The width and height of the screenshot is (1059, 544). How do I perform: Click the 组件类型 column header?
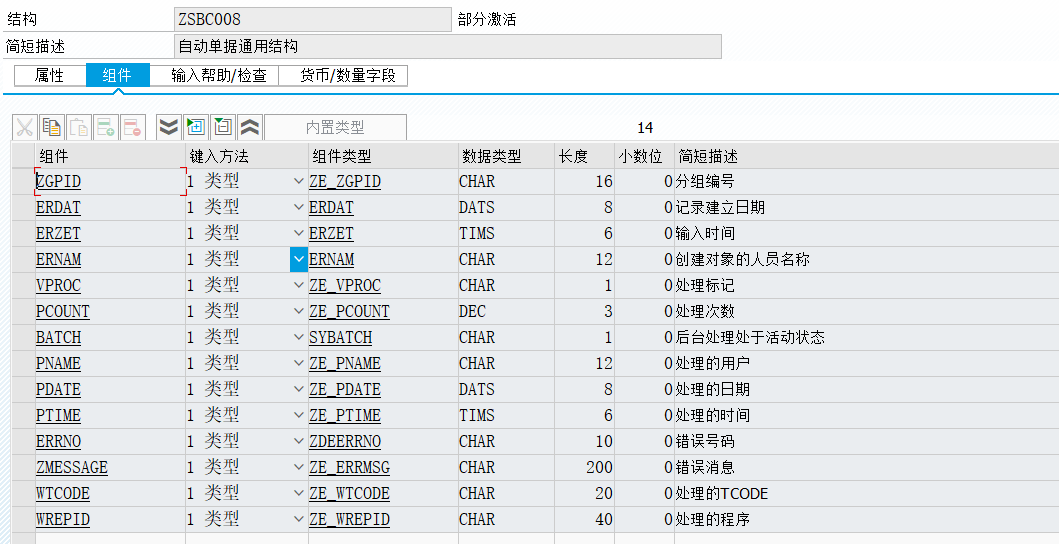(384, 156)
